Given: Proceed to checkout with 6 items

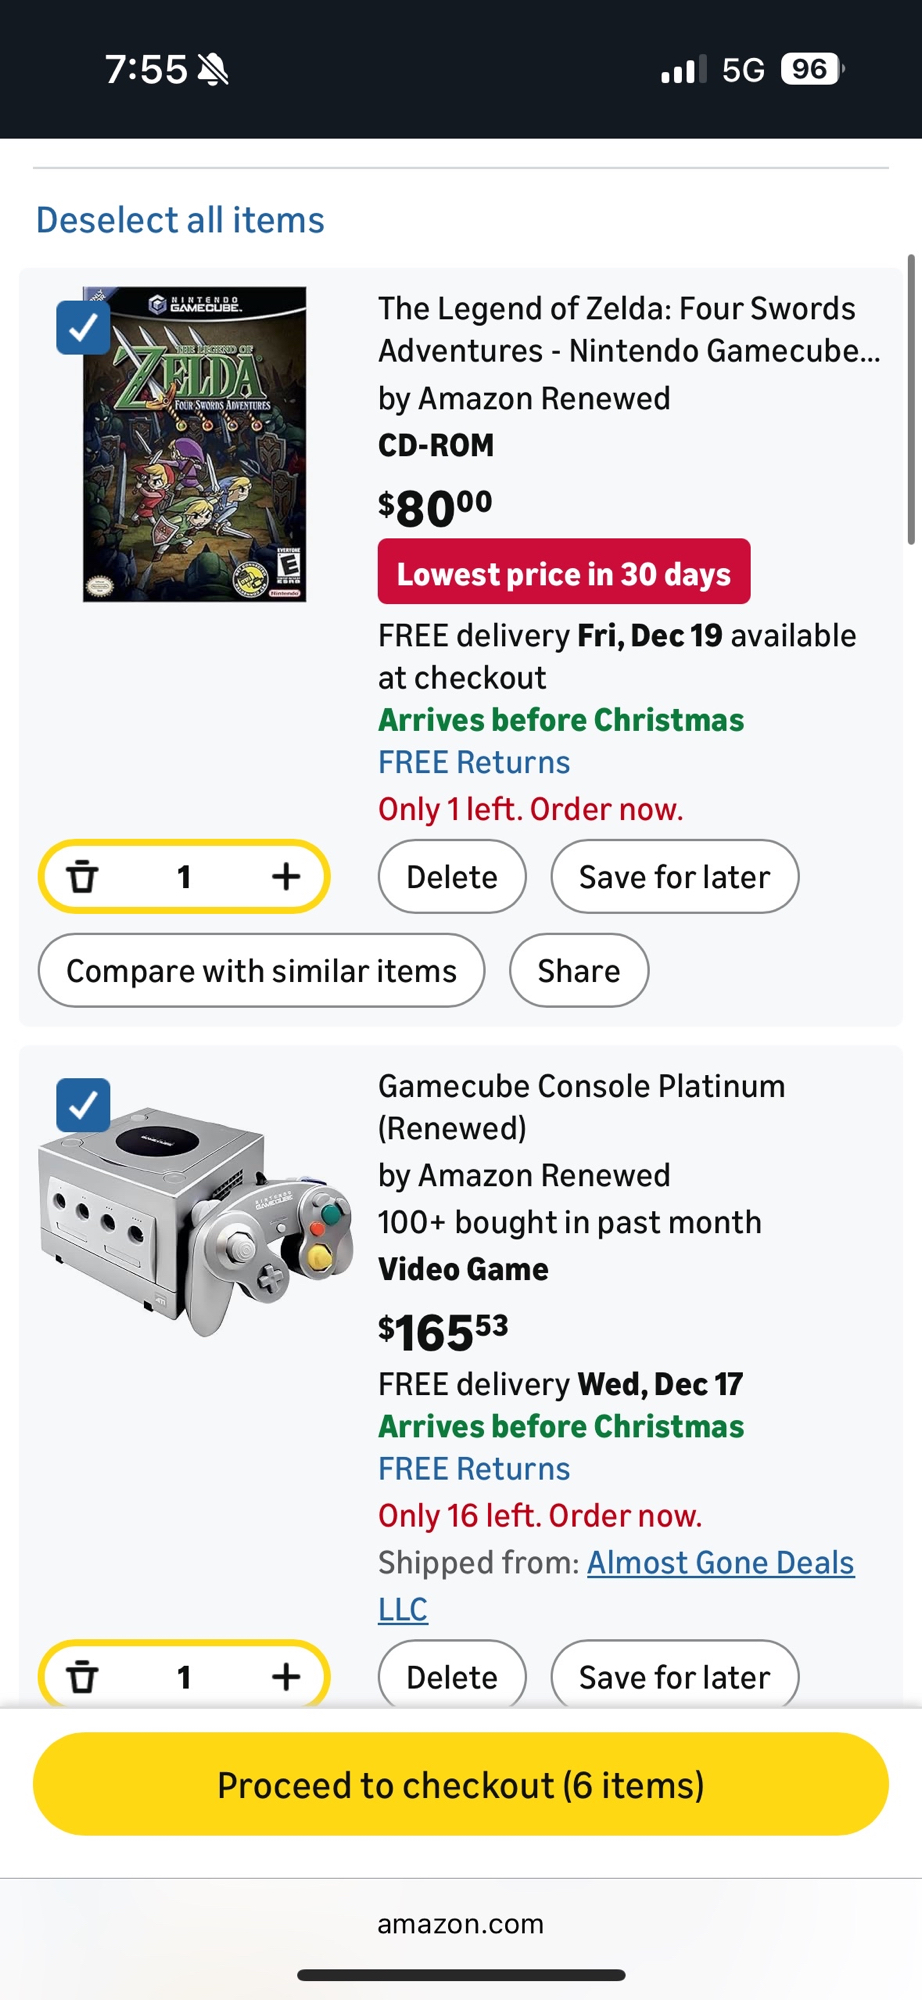Looking at the screenshot, I should coord(460,1785).
